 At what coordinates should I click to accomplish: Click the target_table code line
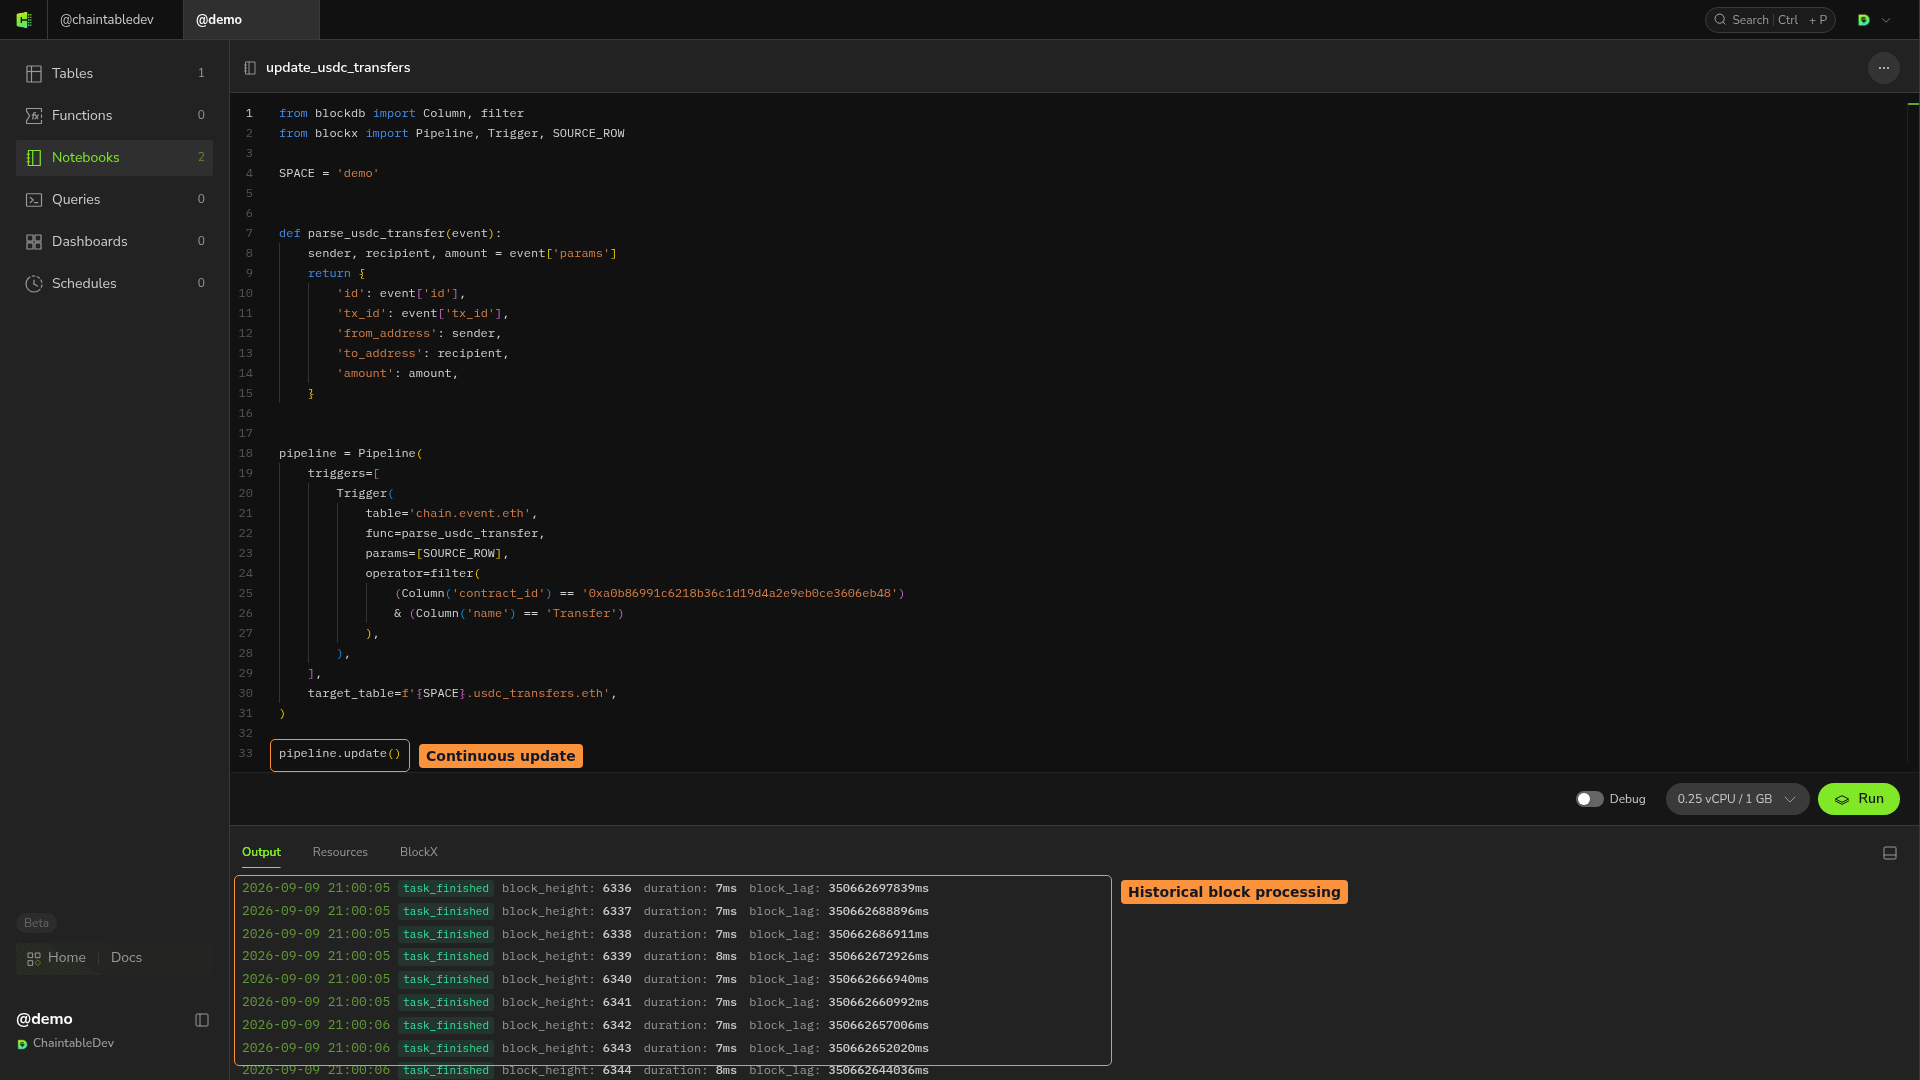coord(462,694)
